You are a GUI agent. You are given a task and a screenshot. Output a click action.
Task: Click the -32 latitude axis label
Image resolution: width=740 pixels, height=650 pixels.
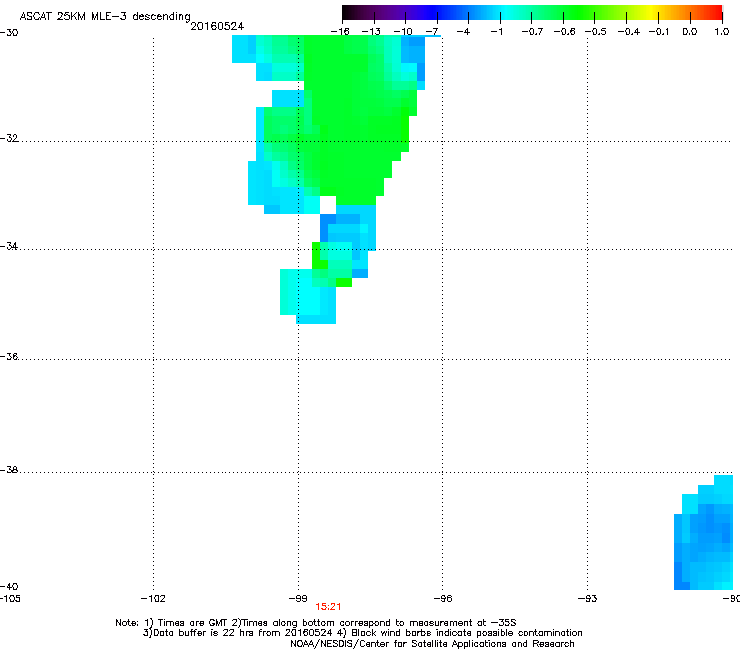(x=9, y=138)
